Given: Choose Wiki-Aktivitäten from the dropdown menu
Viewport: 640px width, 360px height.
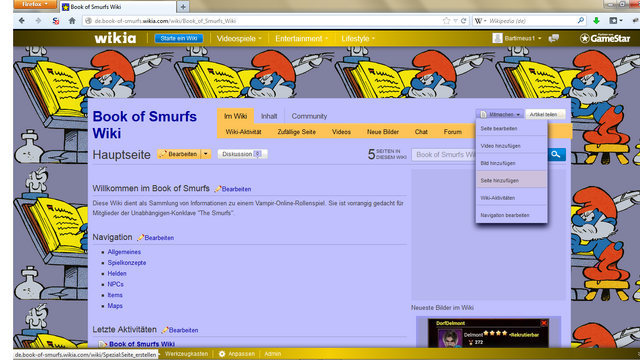Looking at the screenshot, I should pos(511,198).
